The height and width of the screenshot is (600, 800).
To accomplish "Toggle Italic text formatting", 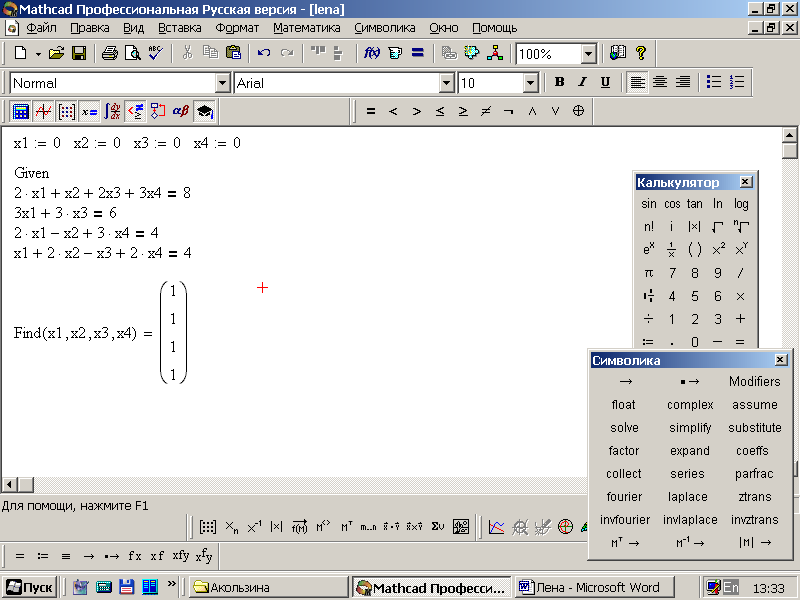I will [x=582, y=83].
